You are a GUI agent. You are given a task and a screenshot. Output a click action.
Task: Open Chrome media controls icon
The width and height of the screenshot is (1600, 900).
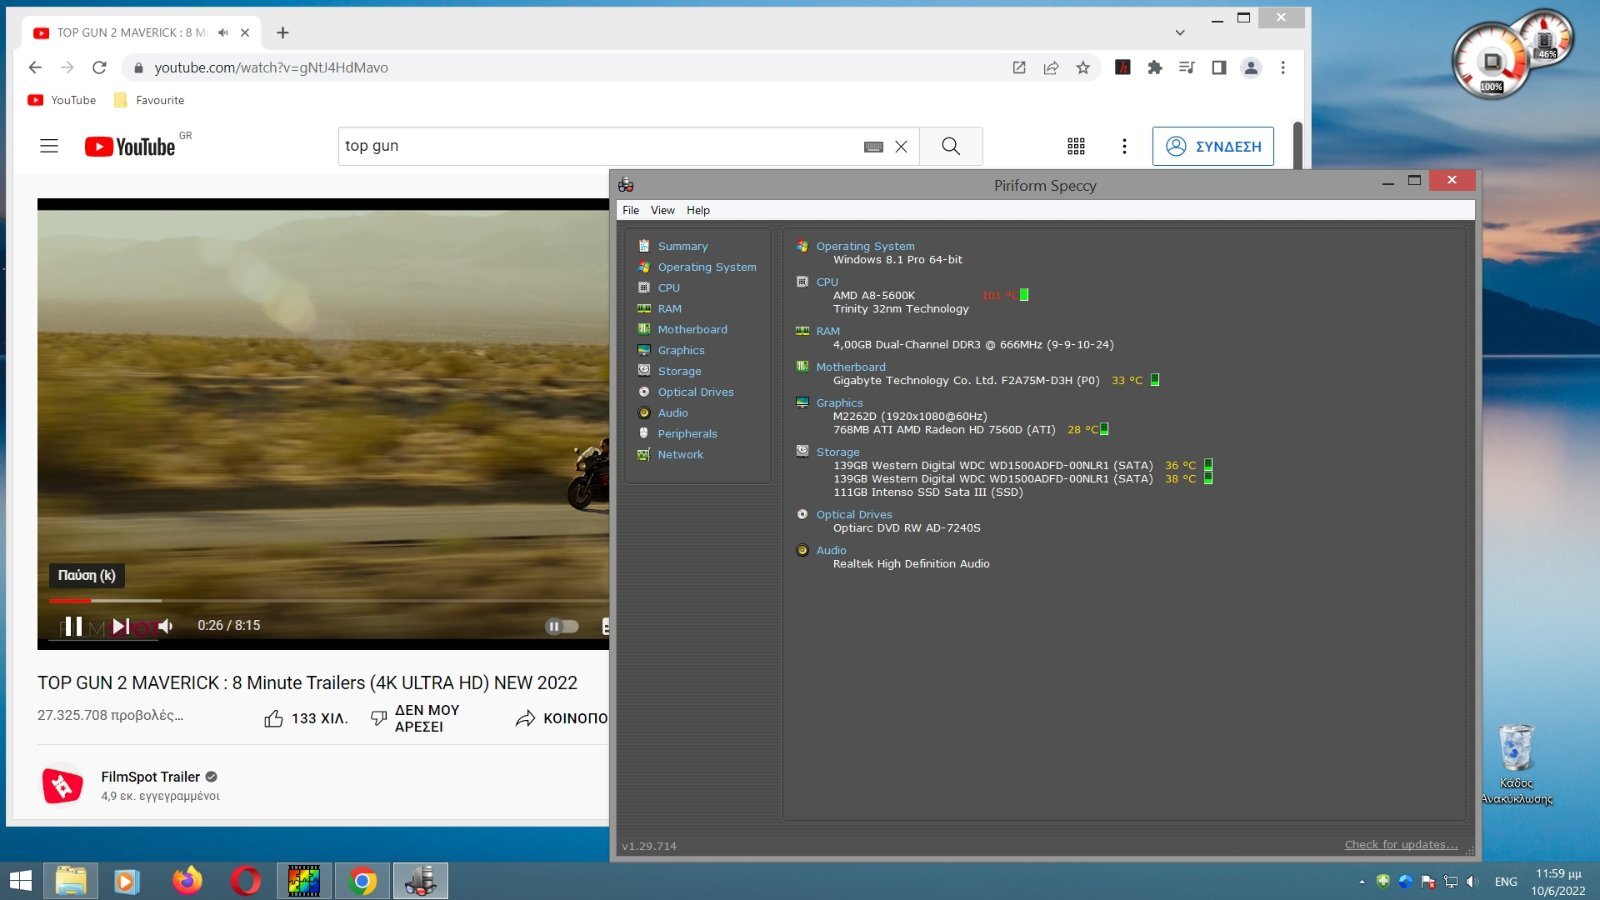click(1187, 68)
